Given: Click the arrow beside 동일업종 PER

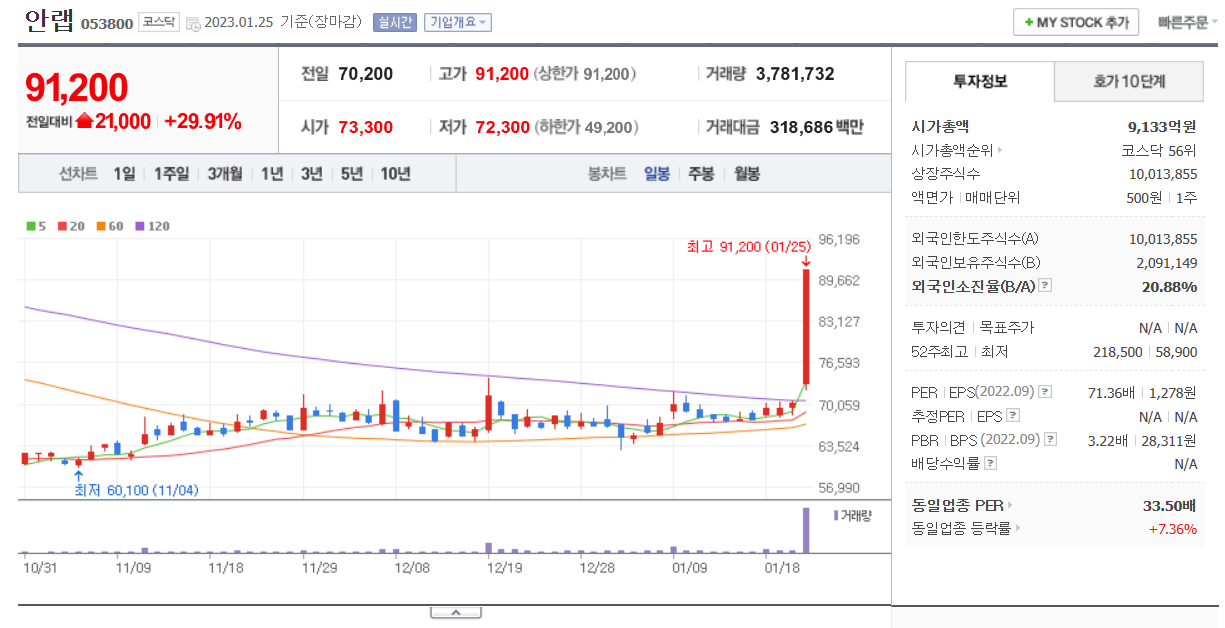Looking at the screenshot, I should 1009,505.
